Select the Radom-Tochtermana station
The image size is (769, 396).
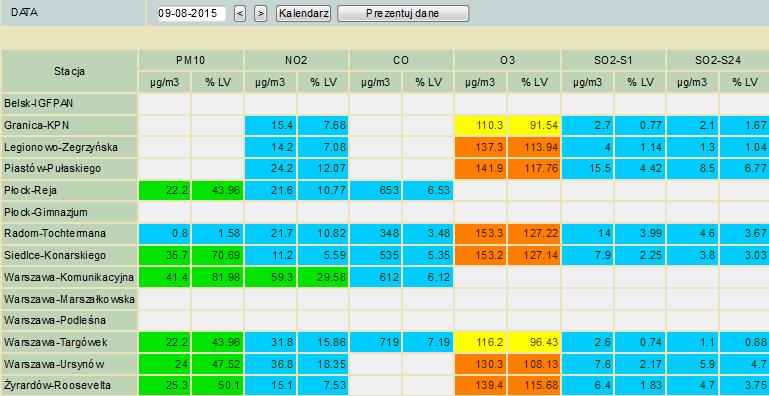(69, 234)
